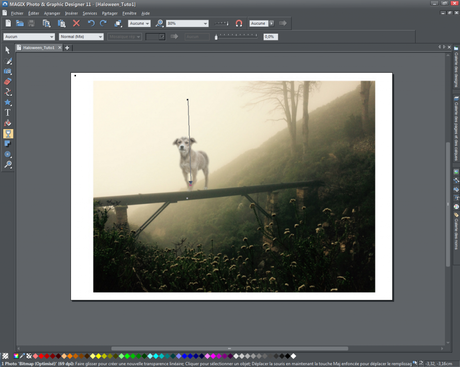Toggle the red magnet snapping icon
The height and width of the screenshot is (367, 460).
click(x=239, y=23)
